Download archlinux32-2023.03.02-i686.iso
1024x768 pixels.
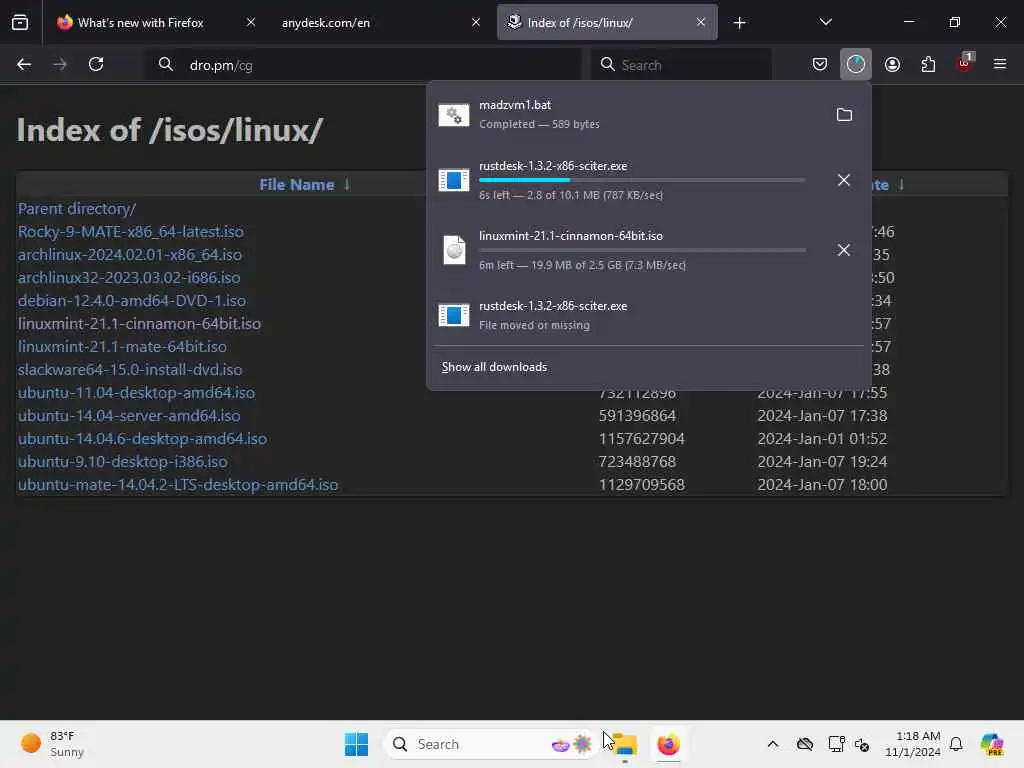click(x=129, y=278)
